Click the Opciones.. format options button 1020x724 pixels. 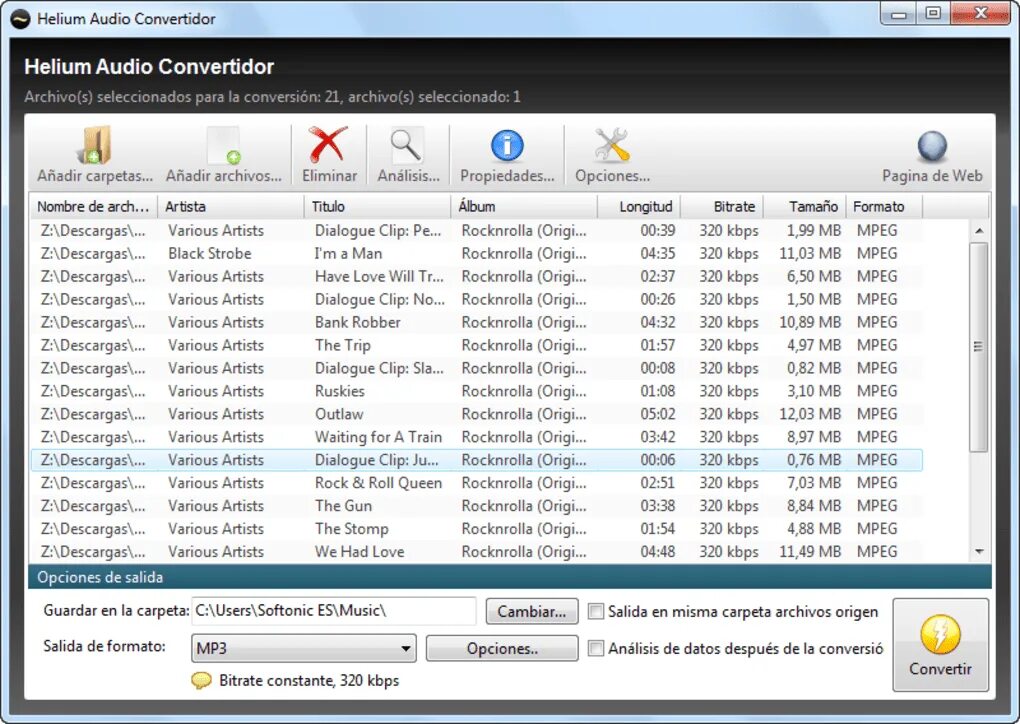502,649
